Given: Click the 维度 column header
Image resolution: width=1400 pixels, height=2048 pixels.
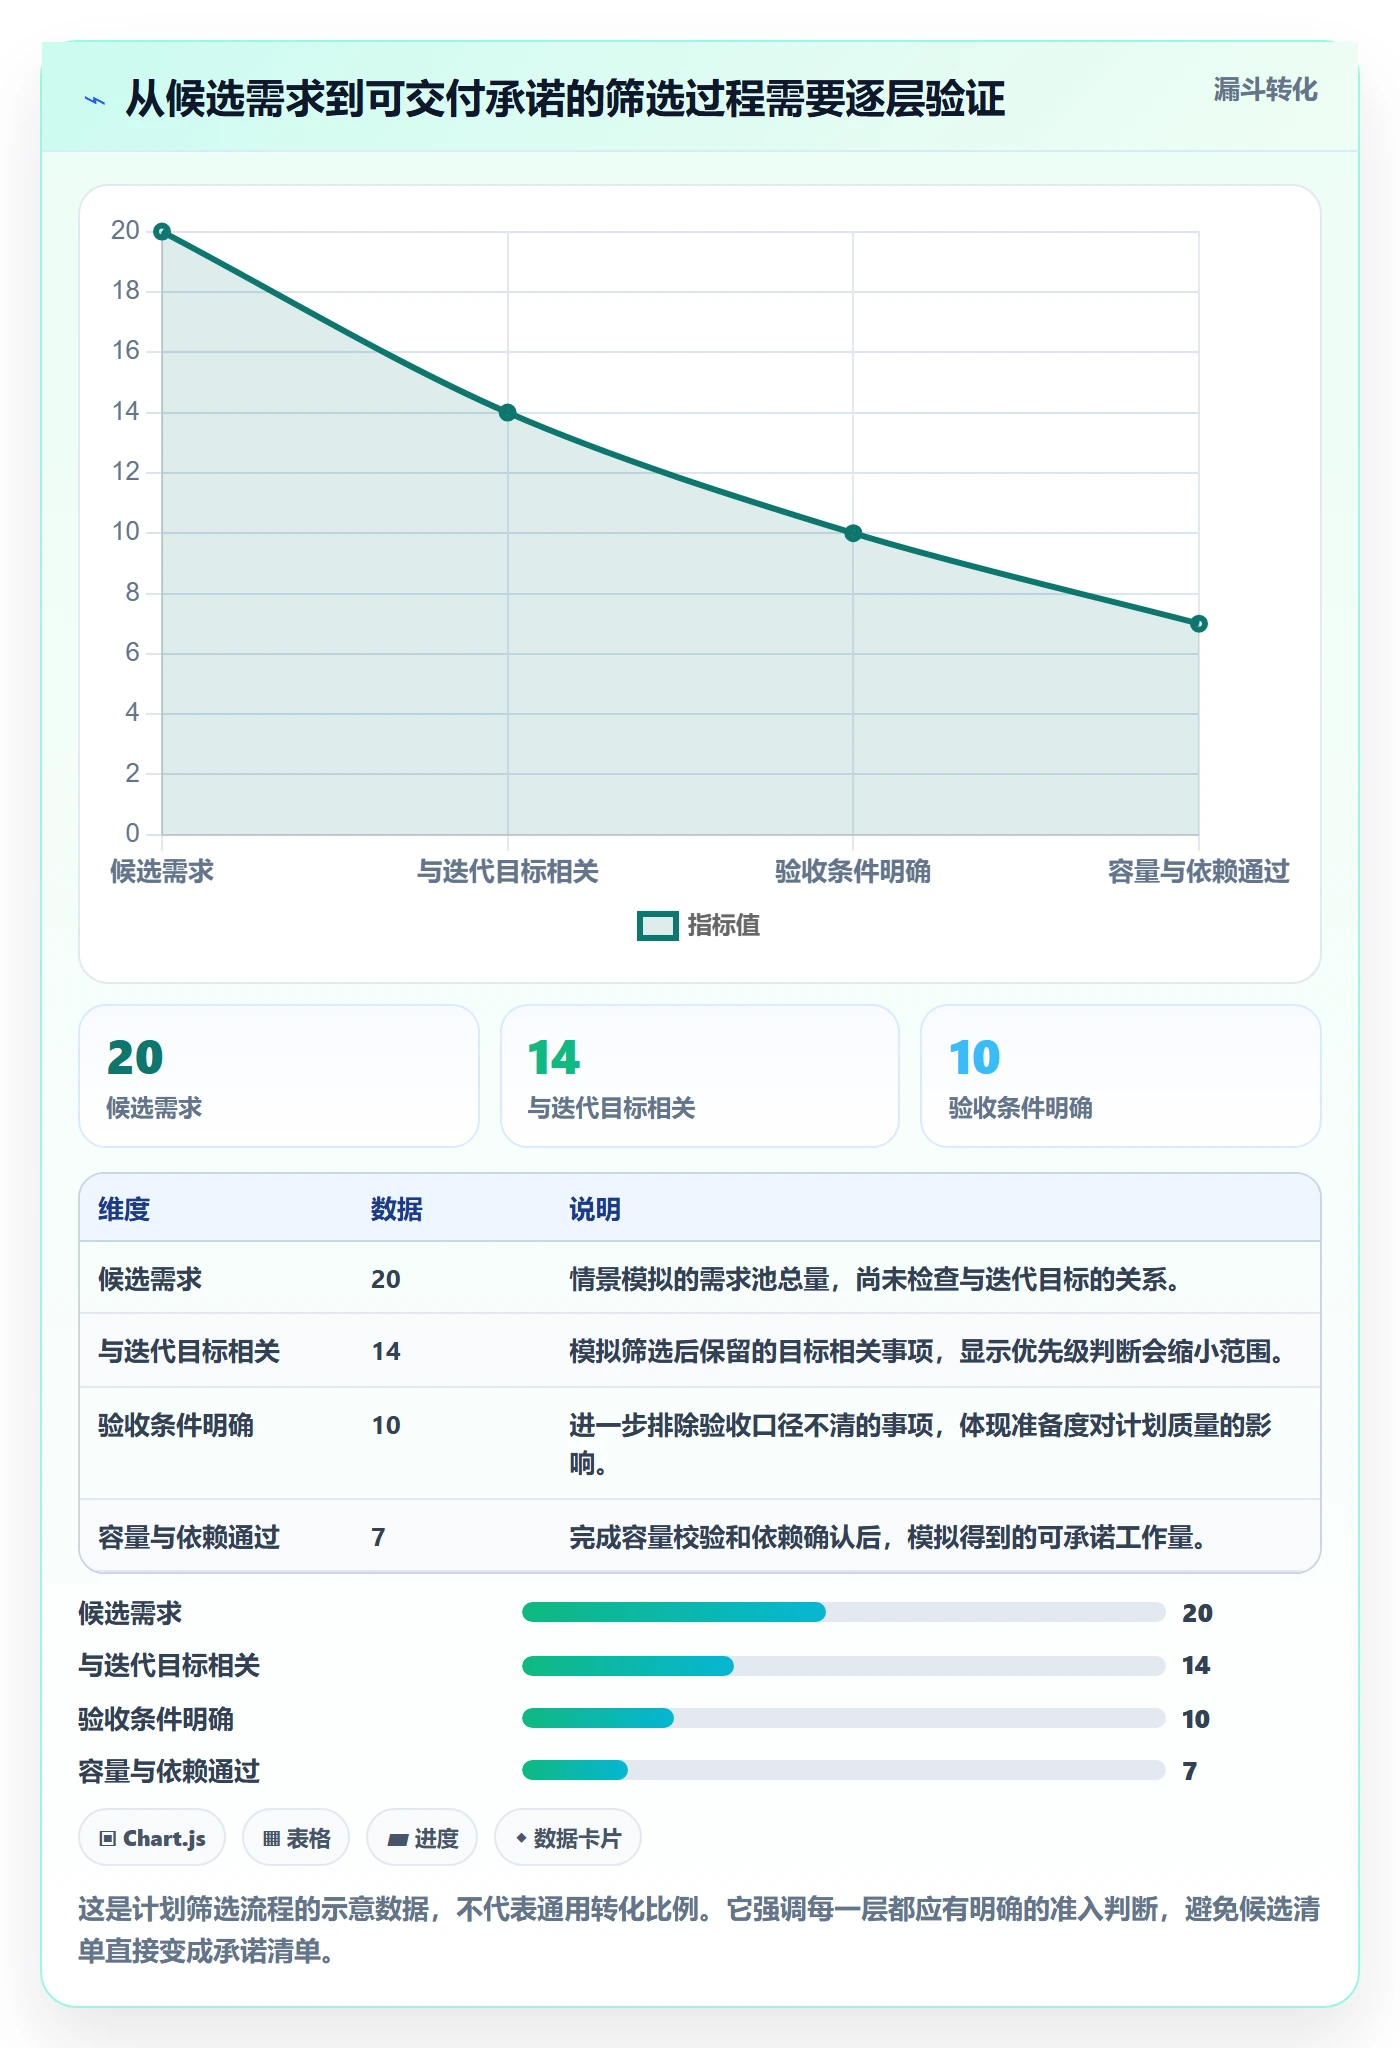Looking at the screenshot, I should point(124,1209).
